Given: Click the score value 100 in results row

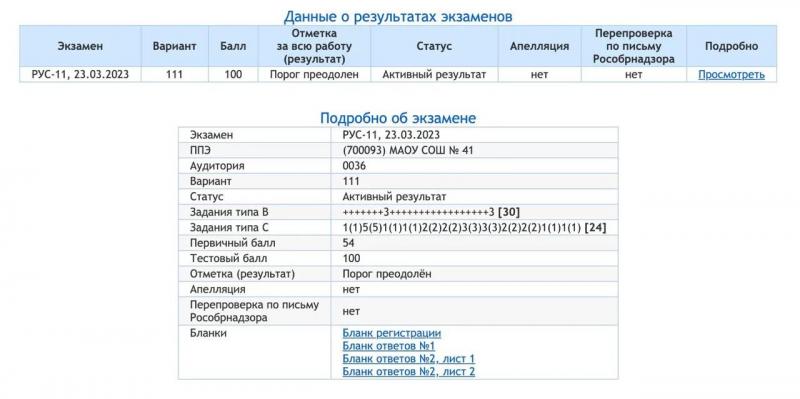Looking at the screenshot, I should coord(233,74).
